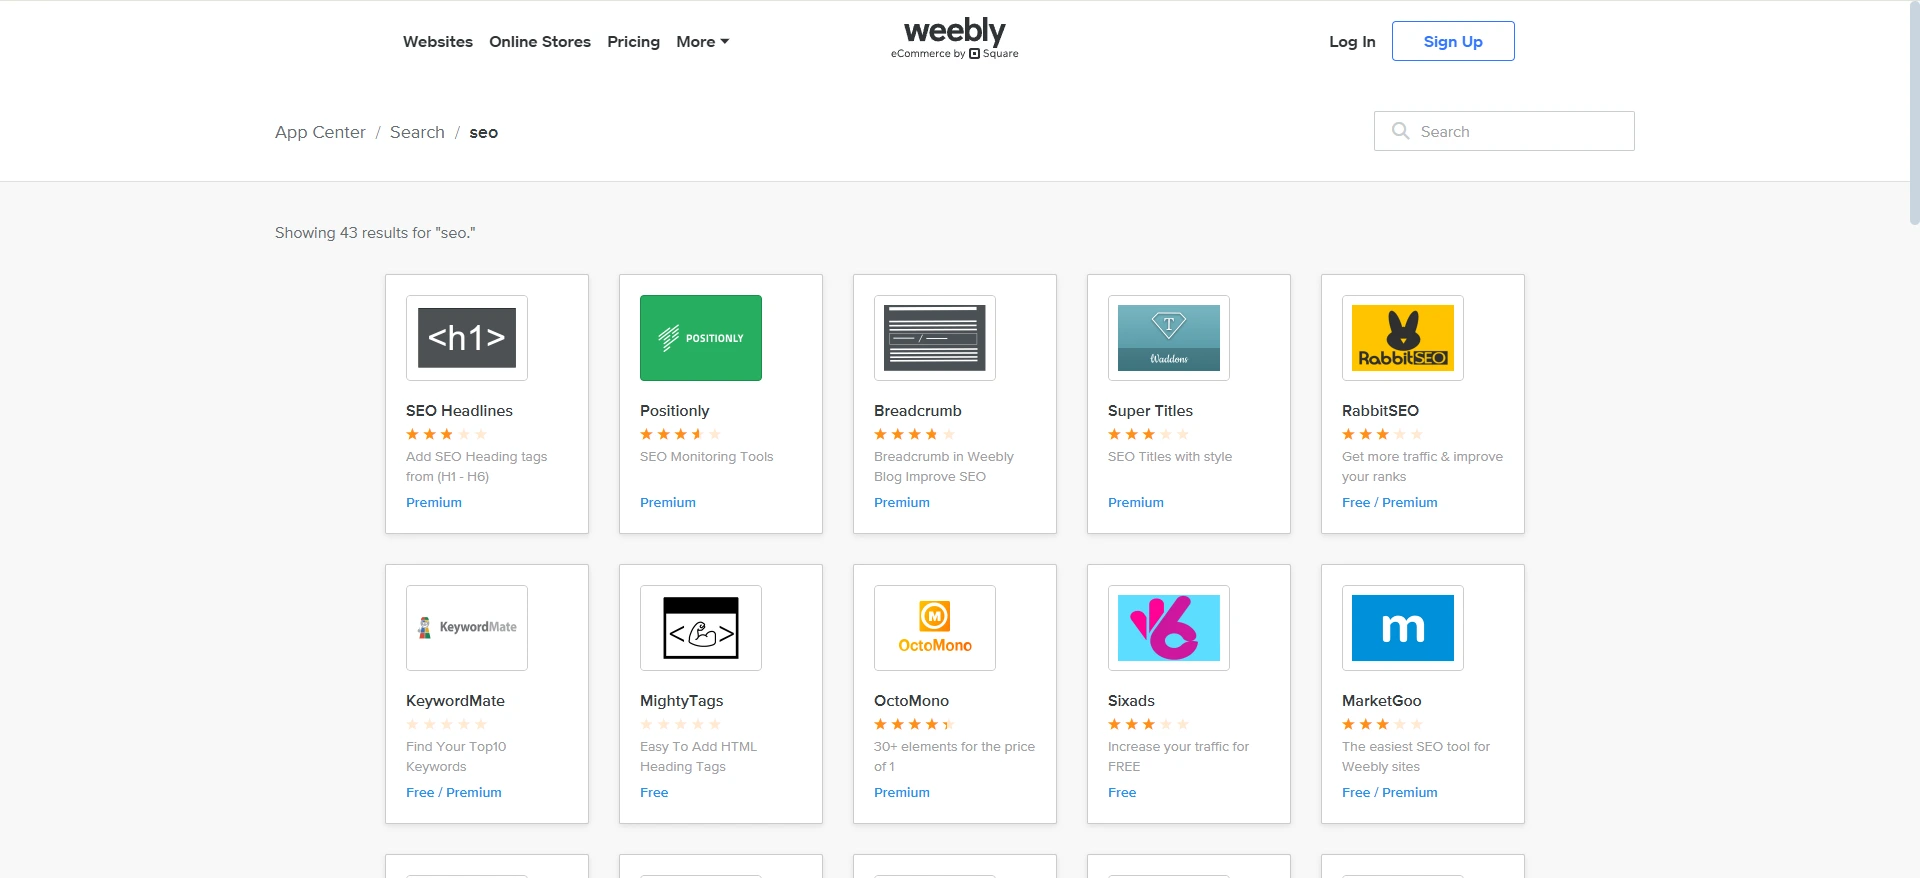Click Breadcrumb star rating
Screen dimensions: 1920x878
(914, 434)
